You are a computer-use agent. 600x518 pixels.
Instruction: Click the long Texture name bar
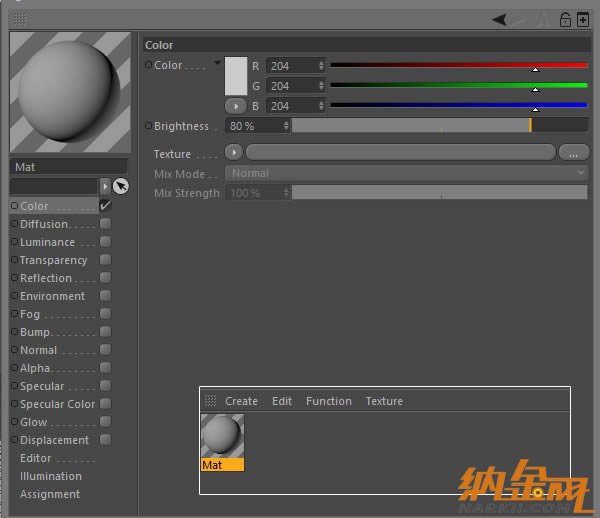[401, 153]
